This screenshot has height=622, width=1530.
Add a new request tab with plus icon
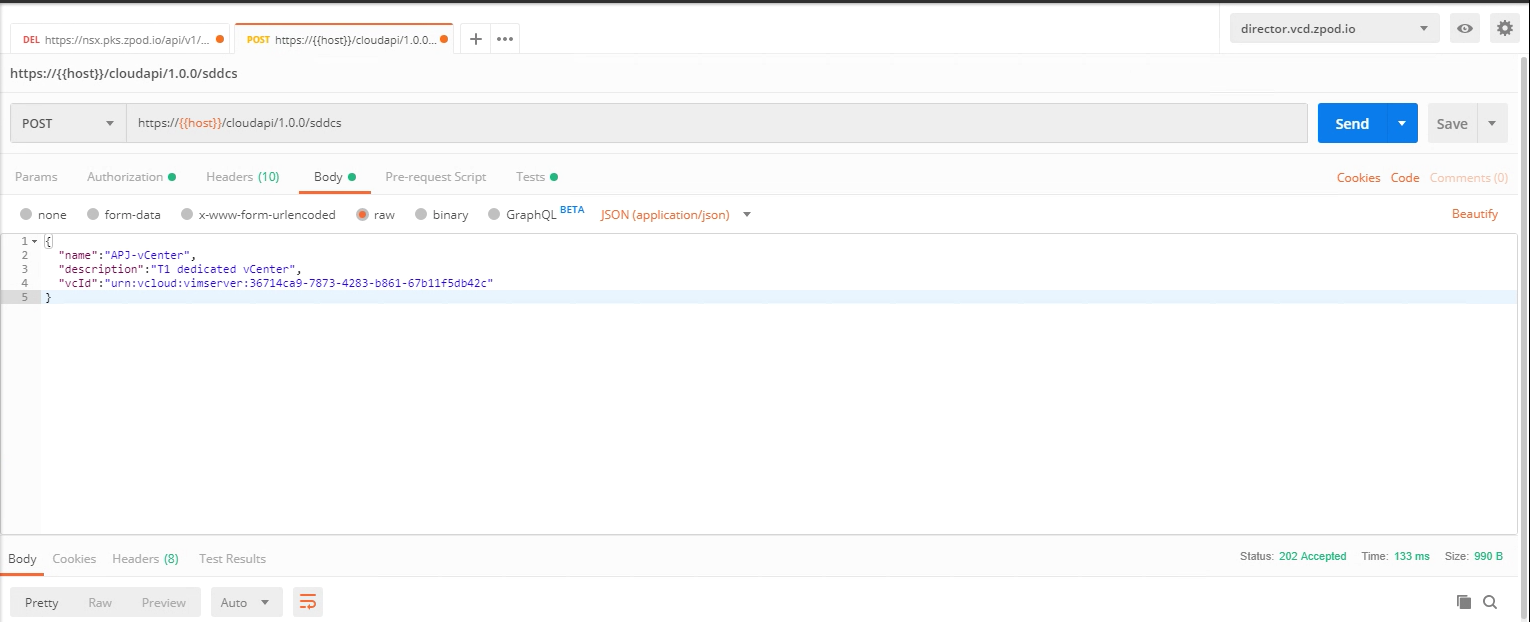(x=476, y=39)
